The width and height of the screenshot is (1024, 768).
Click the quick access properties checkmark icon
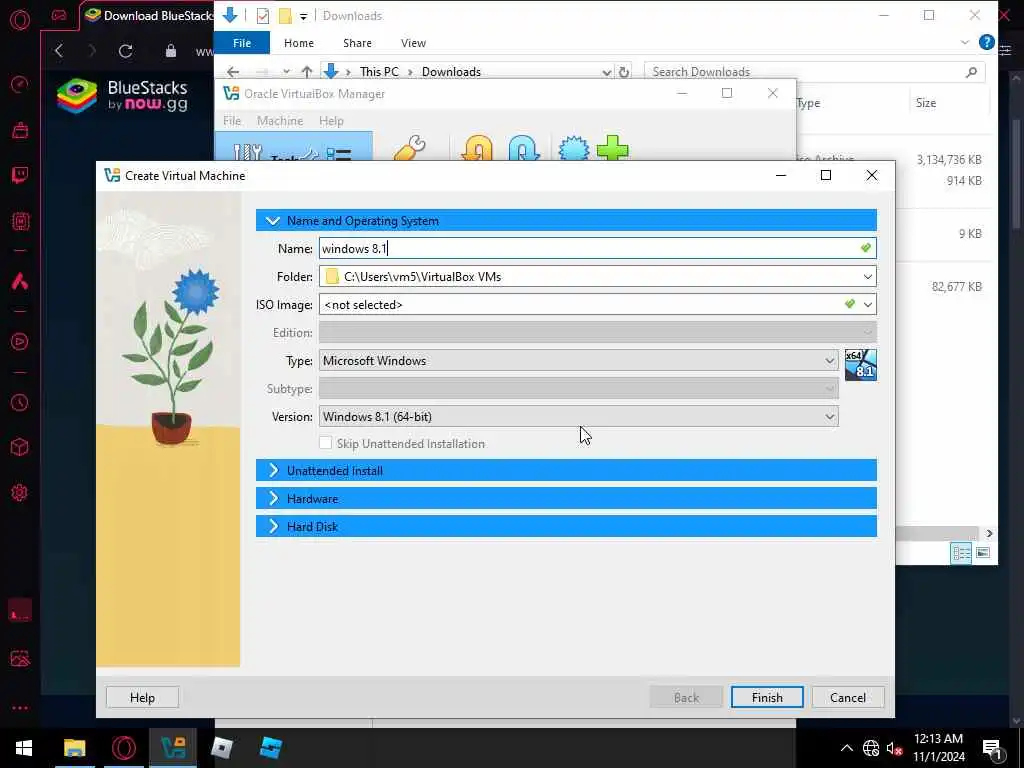[263, 16]
